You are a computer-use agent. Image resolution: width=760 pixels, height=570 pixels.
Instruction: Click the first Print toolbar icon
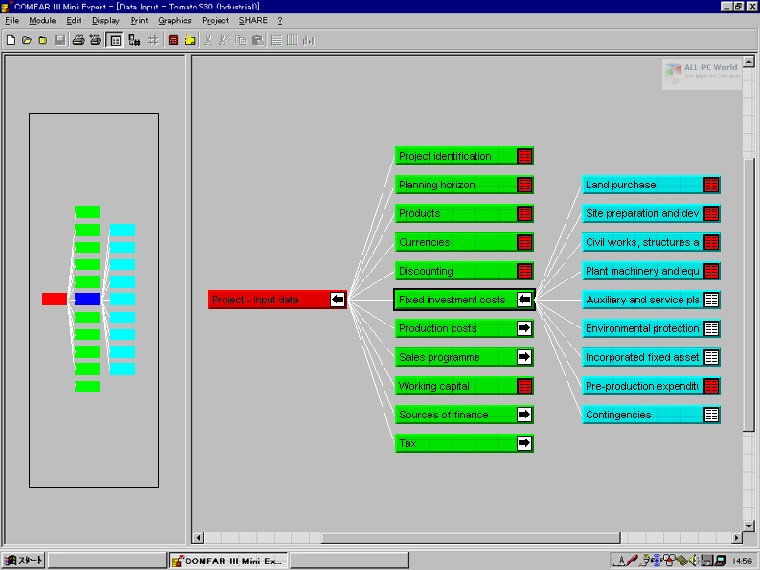[78, 40]
